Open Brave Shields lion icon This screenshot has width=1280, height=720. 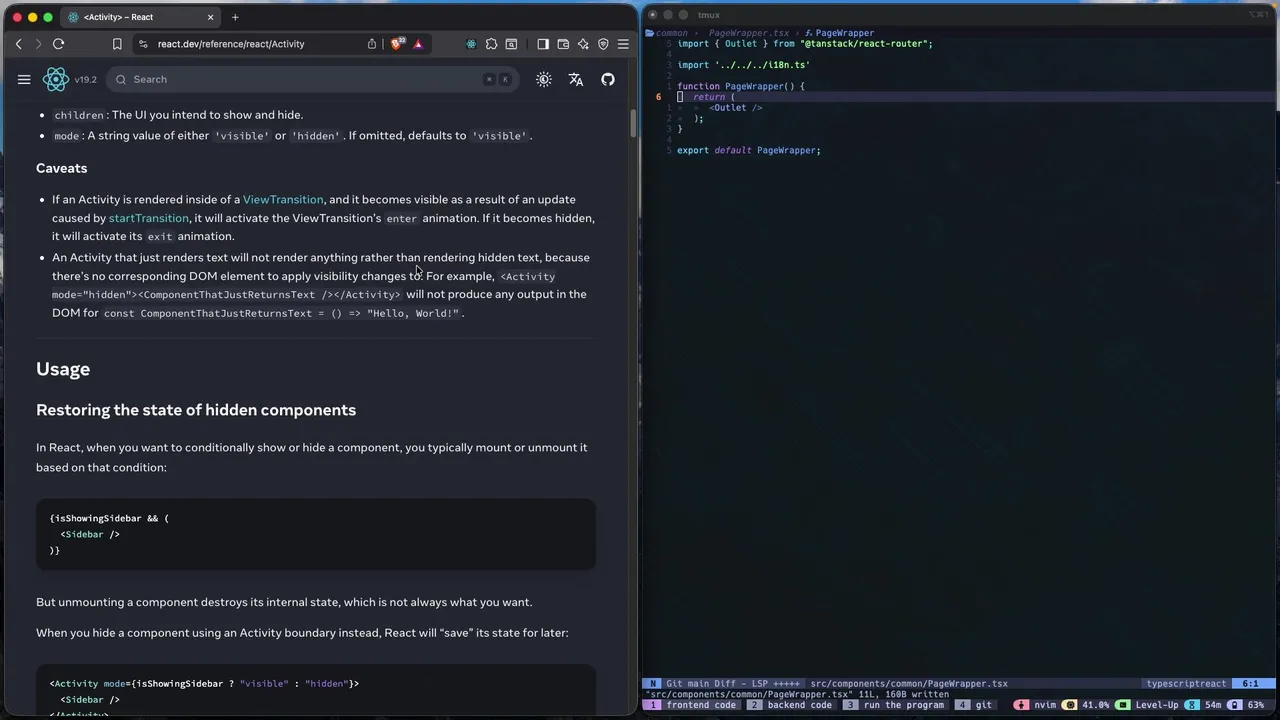pos(397,44)
